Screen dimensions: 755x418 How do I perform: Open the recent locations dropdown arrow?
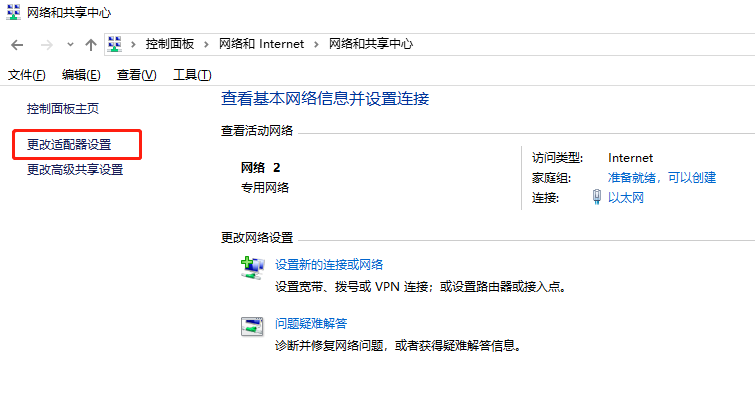[x=70, y=45]
